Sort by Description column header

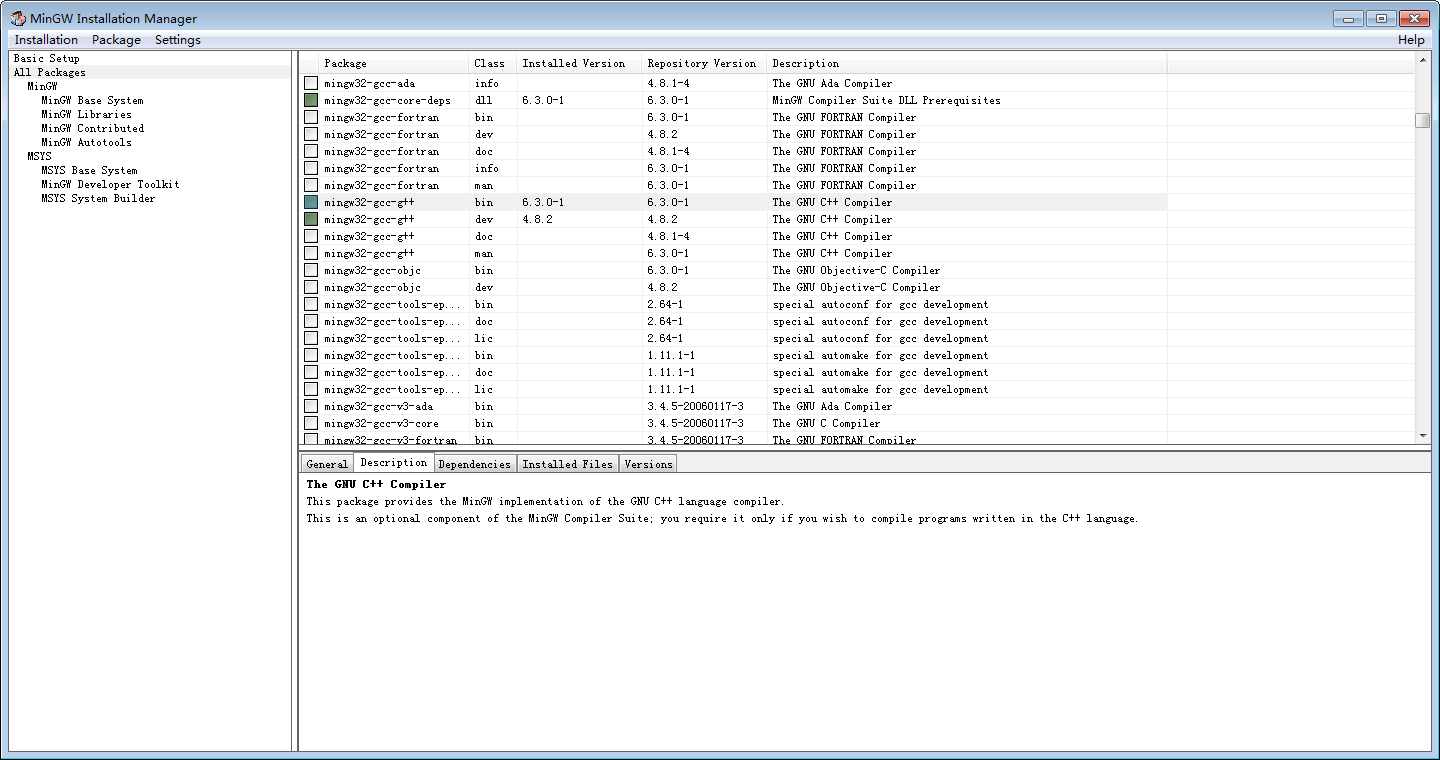967,63
